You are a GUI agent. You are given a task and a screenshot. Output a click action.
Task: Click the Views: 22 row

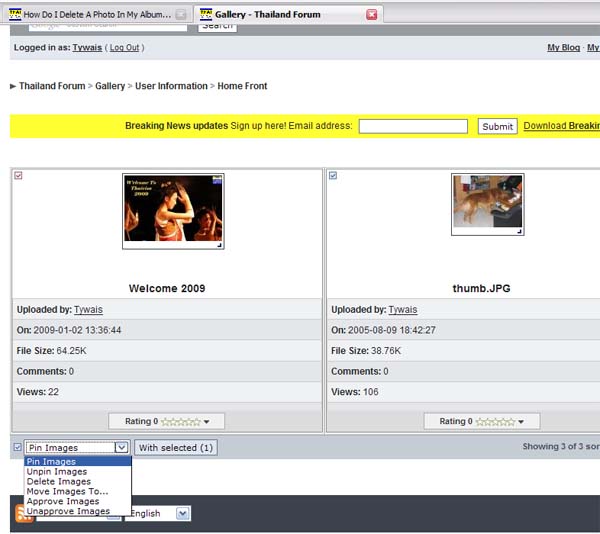[167, 392]
